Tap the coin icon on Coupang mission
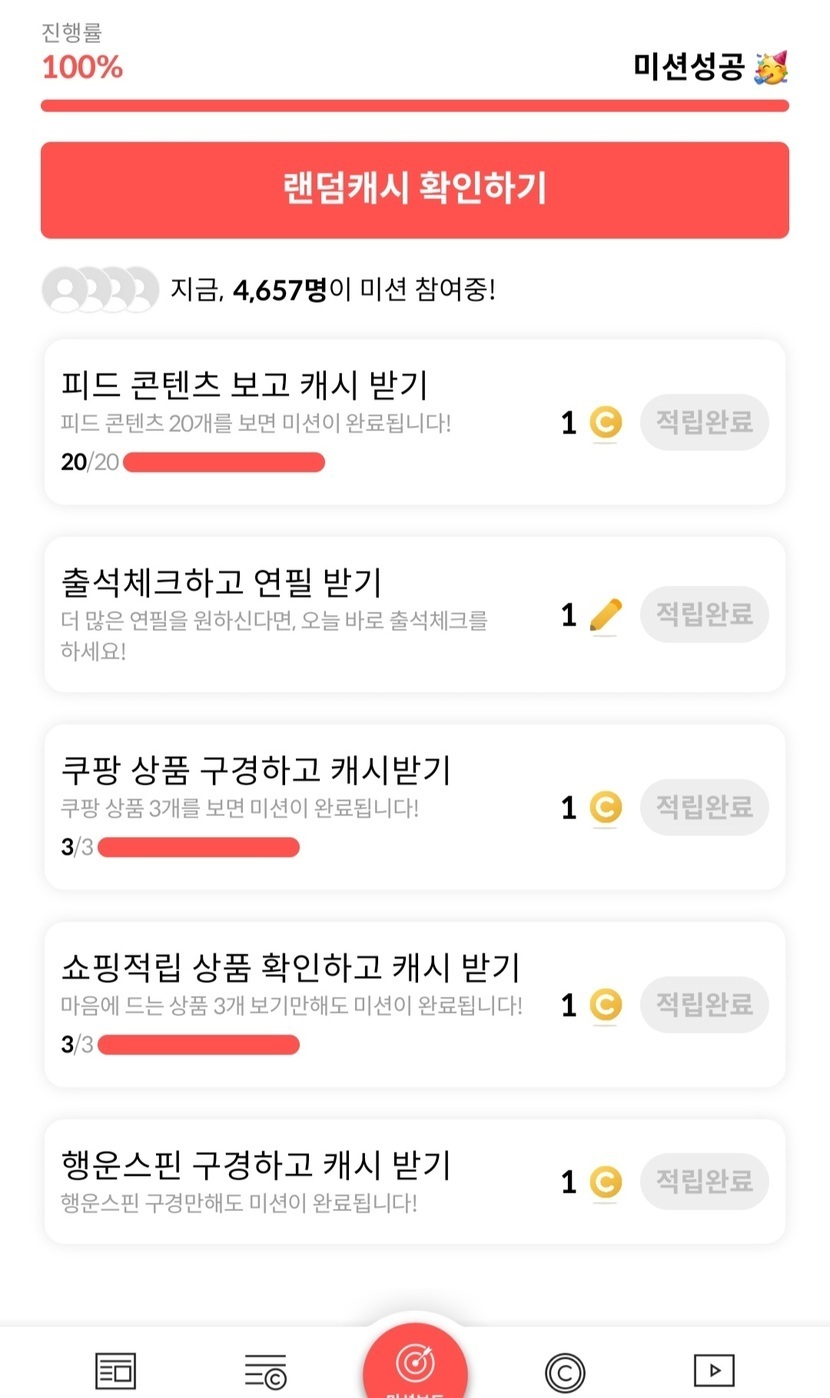 click(x=605, y=807)
